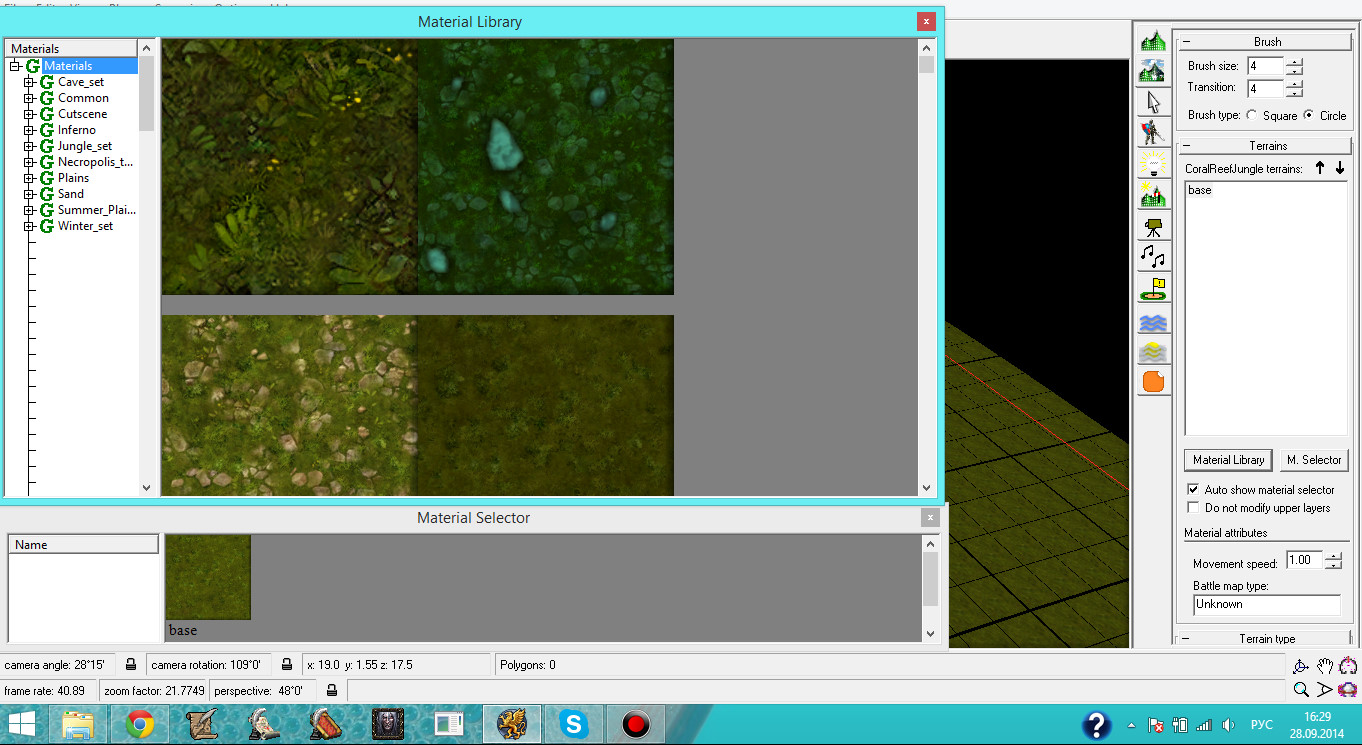Screen dimensions: 1362x745
Task: Expand the Cave_set tree node
Action: click(29, 82)
